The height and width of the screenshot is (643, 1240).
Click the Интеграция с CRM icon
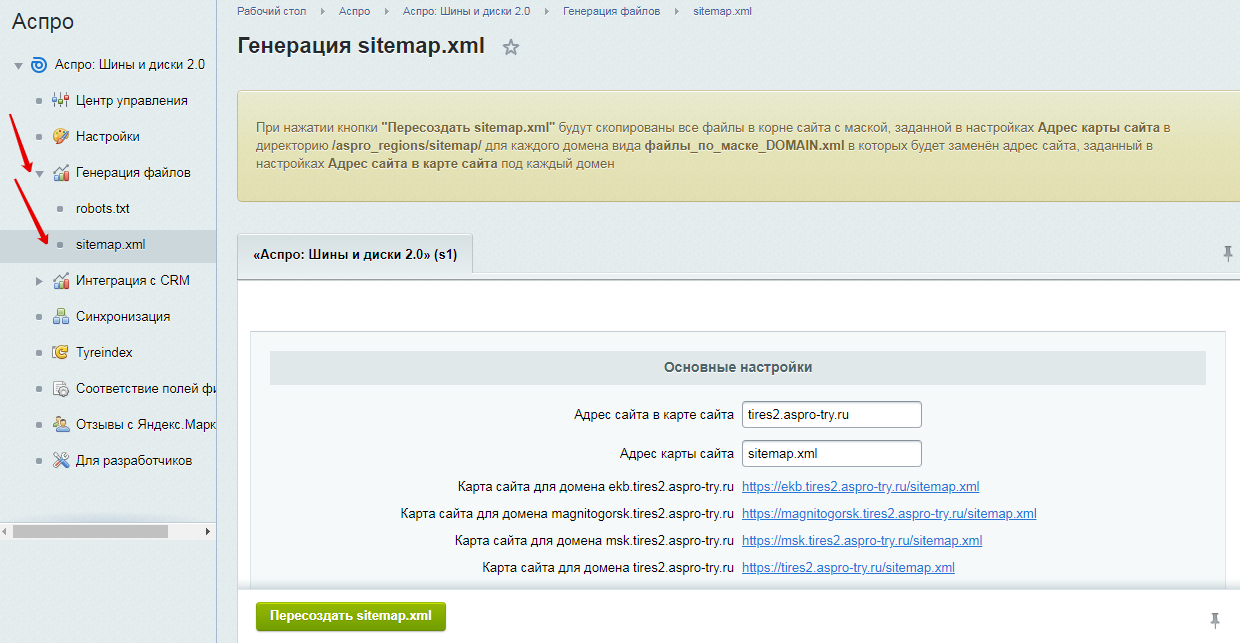(60, 281)
